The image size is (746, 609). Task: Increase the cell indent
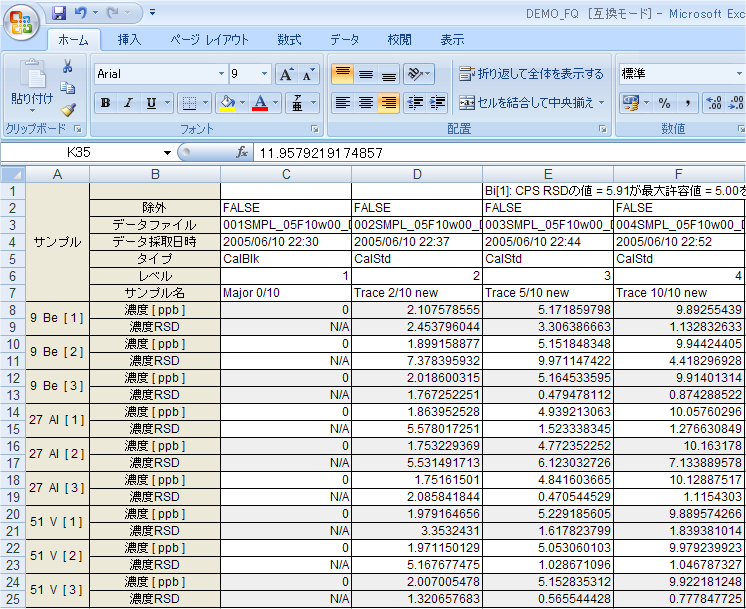point(437,103)
